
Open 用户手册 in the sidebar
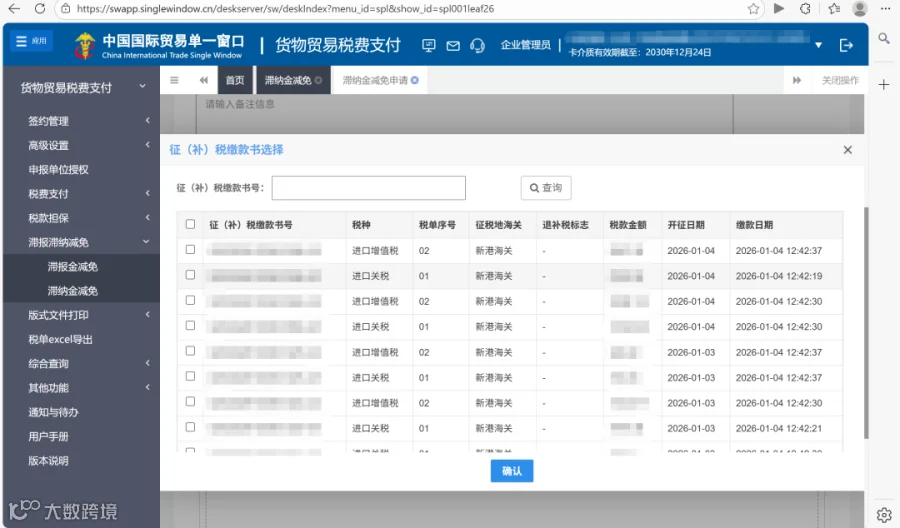click(x=48, y=436)
